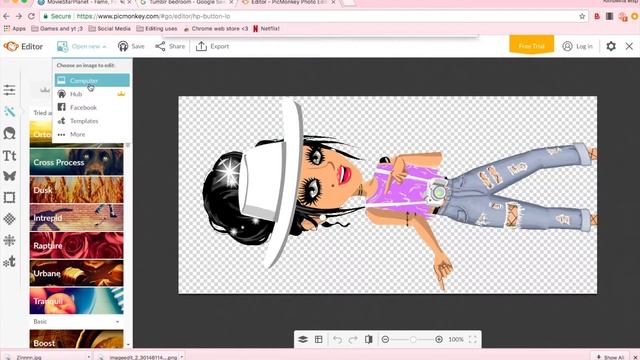Click the undo arrow

(x=337, y=340)
